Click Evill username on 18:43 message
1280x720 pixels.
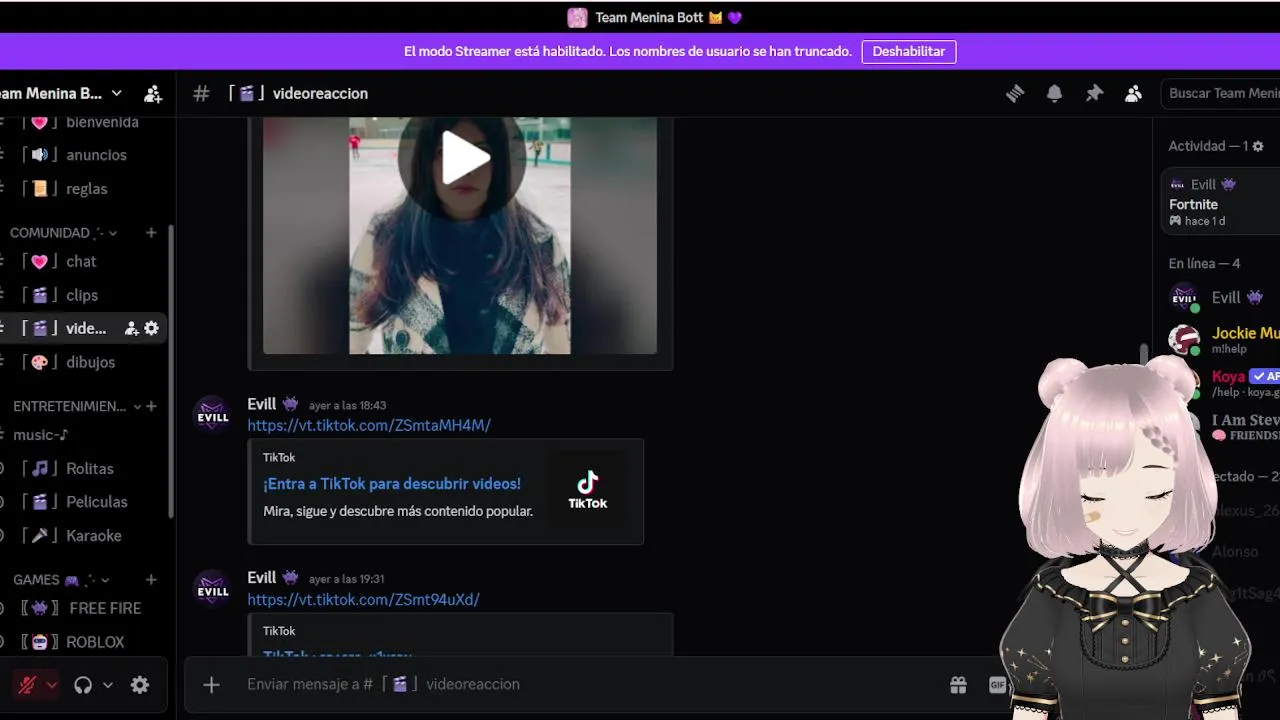click(262, 404)
